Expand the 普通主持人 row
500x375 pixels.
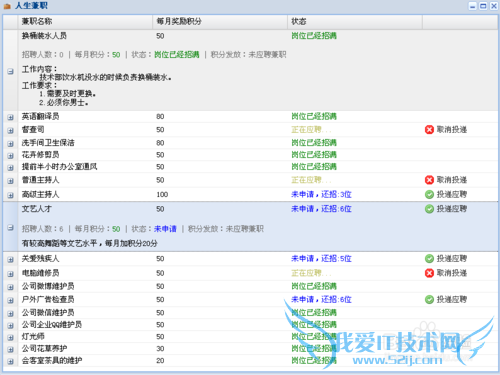pyautogui.click(x=10, y=181)
